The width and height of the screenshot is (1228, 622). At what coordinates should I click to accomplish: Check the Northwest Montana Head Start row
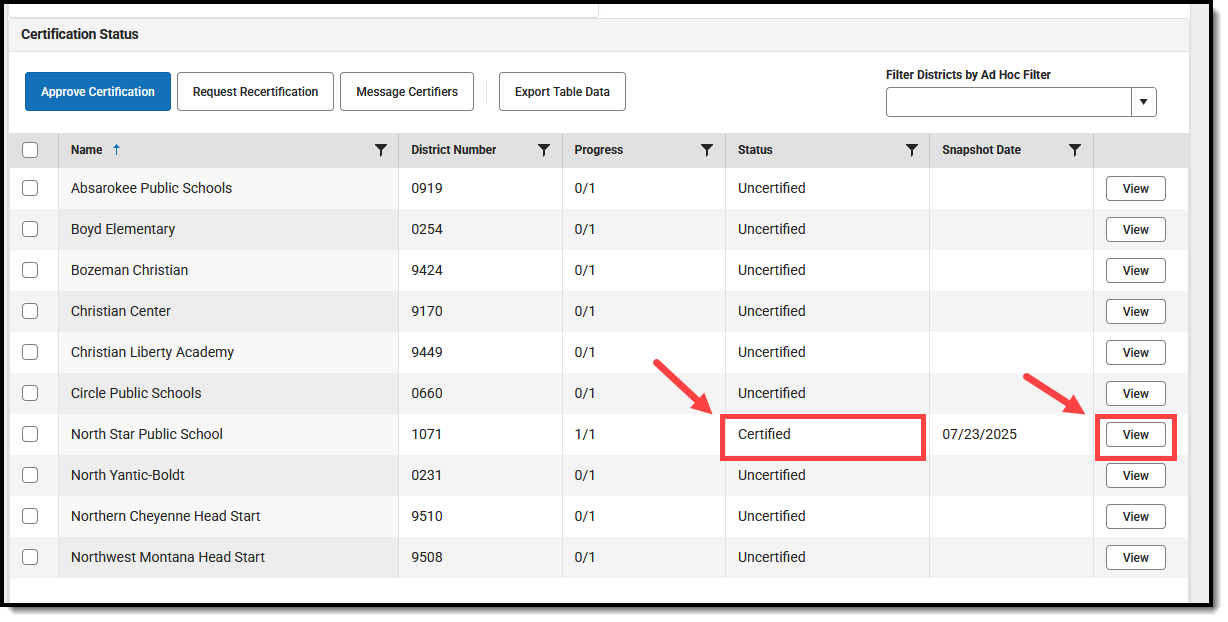pos(30,557)
